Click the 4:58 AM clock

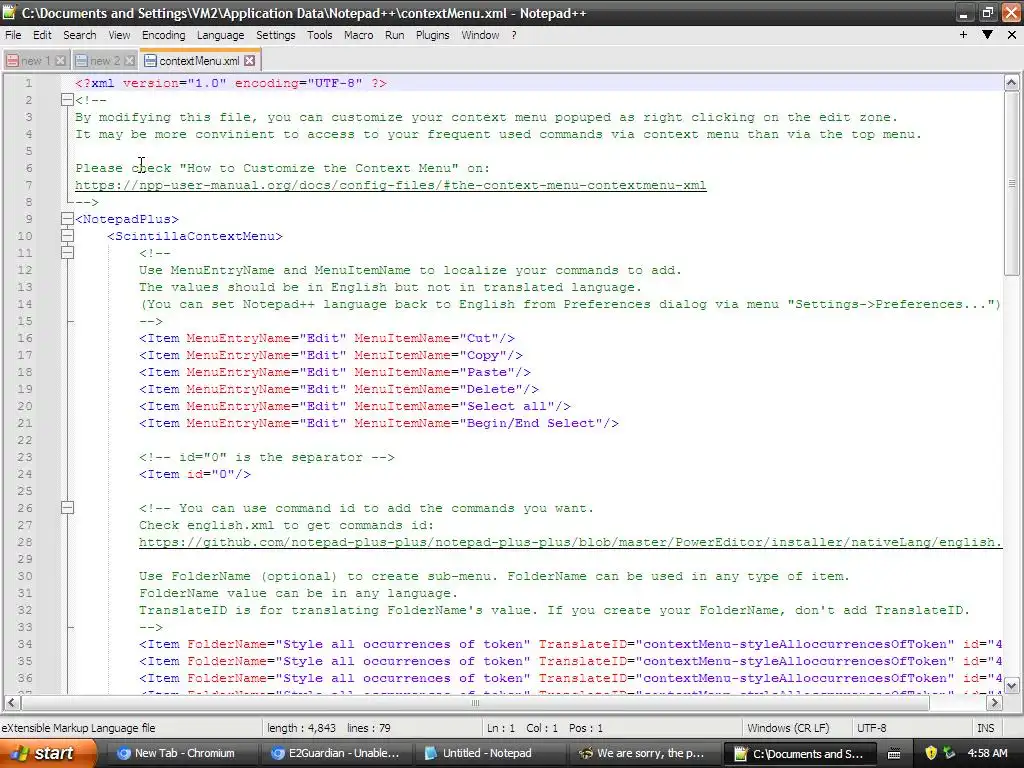[987, 753]
